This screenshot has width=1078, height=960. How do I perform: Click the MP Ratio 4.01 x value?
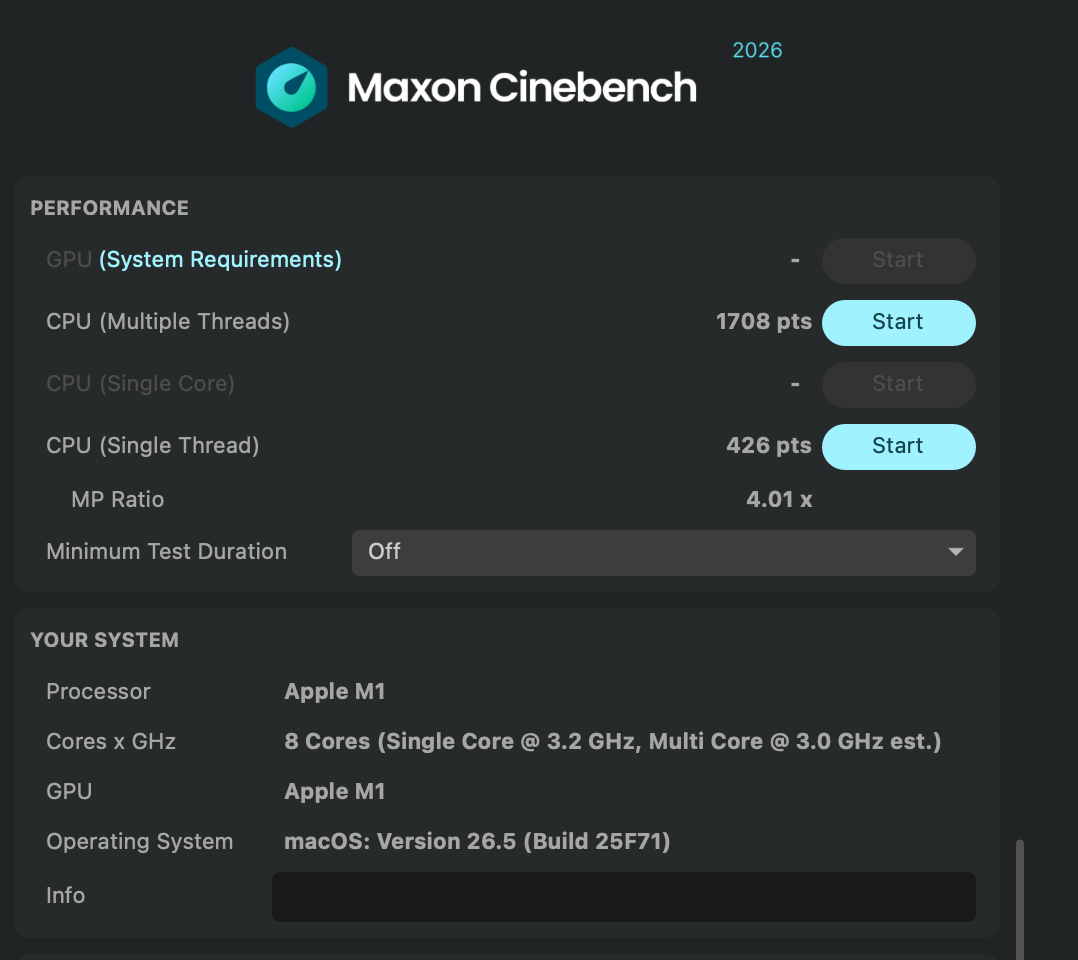(x=779, y=499)
